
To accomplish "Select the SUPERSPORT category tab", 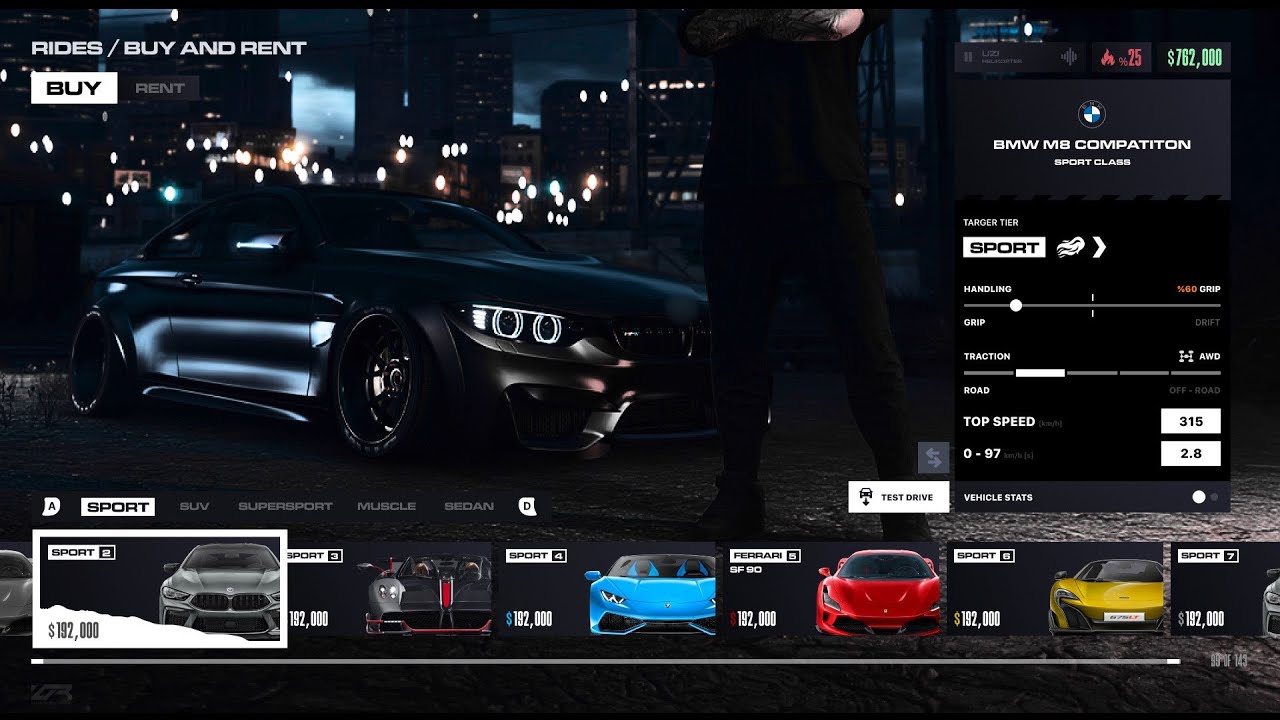I will pyautogui.click(x=285, y=507).
